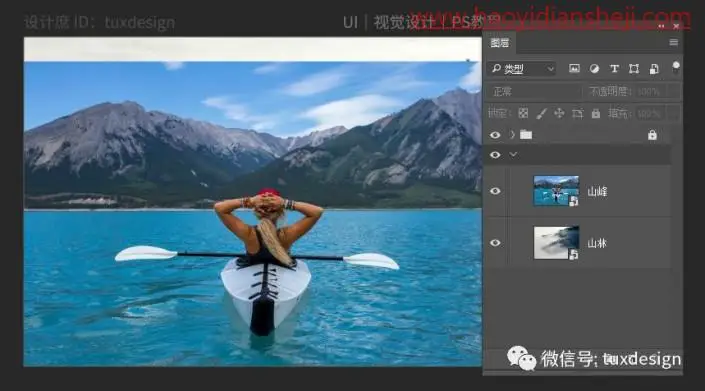This screenshot has width=705, height=391.
Task: Hide the 山峰 layer via eye icon
Action: [x=495, y=191]
